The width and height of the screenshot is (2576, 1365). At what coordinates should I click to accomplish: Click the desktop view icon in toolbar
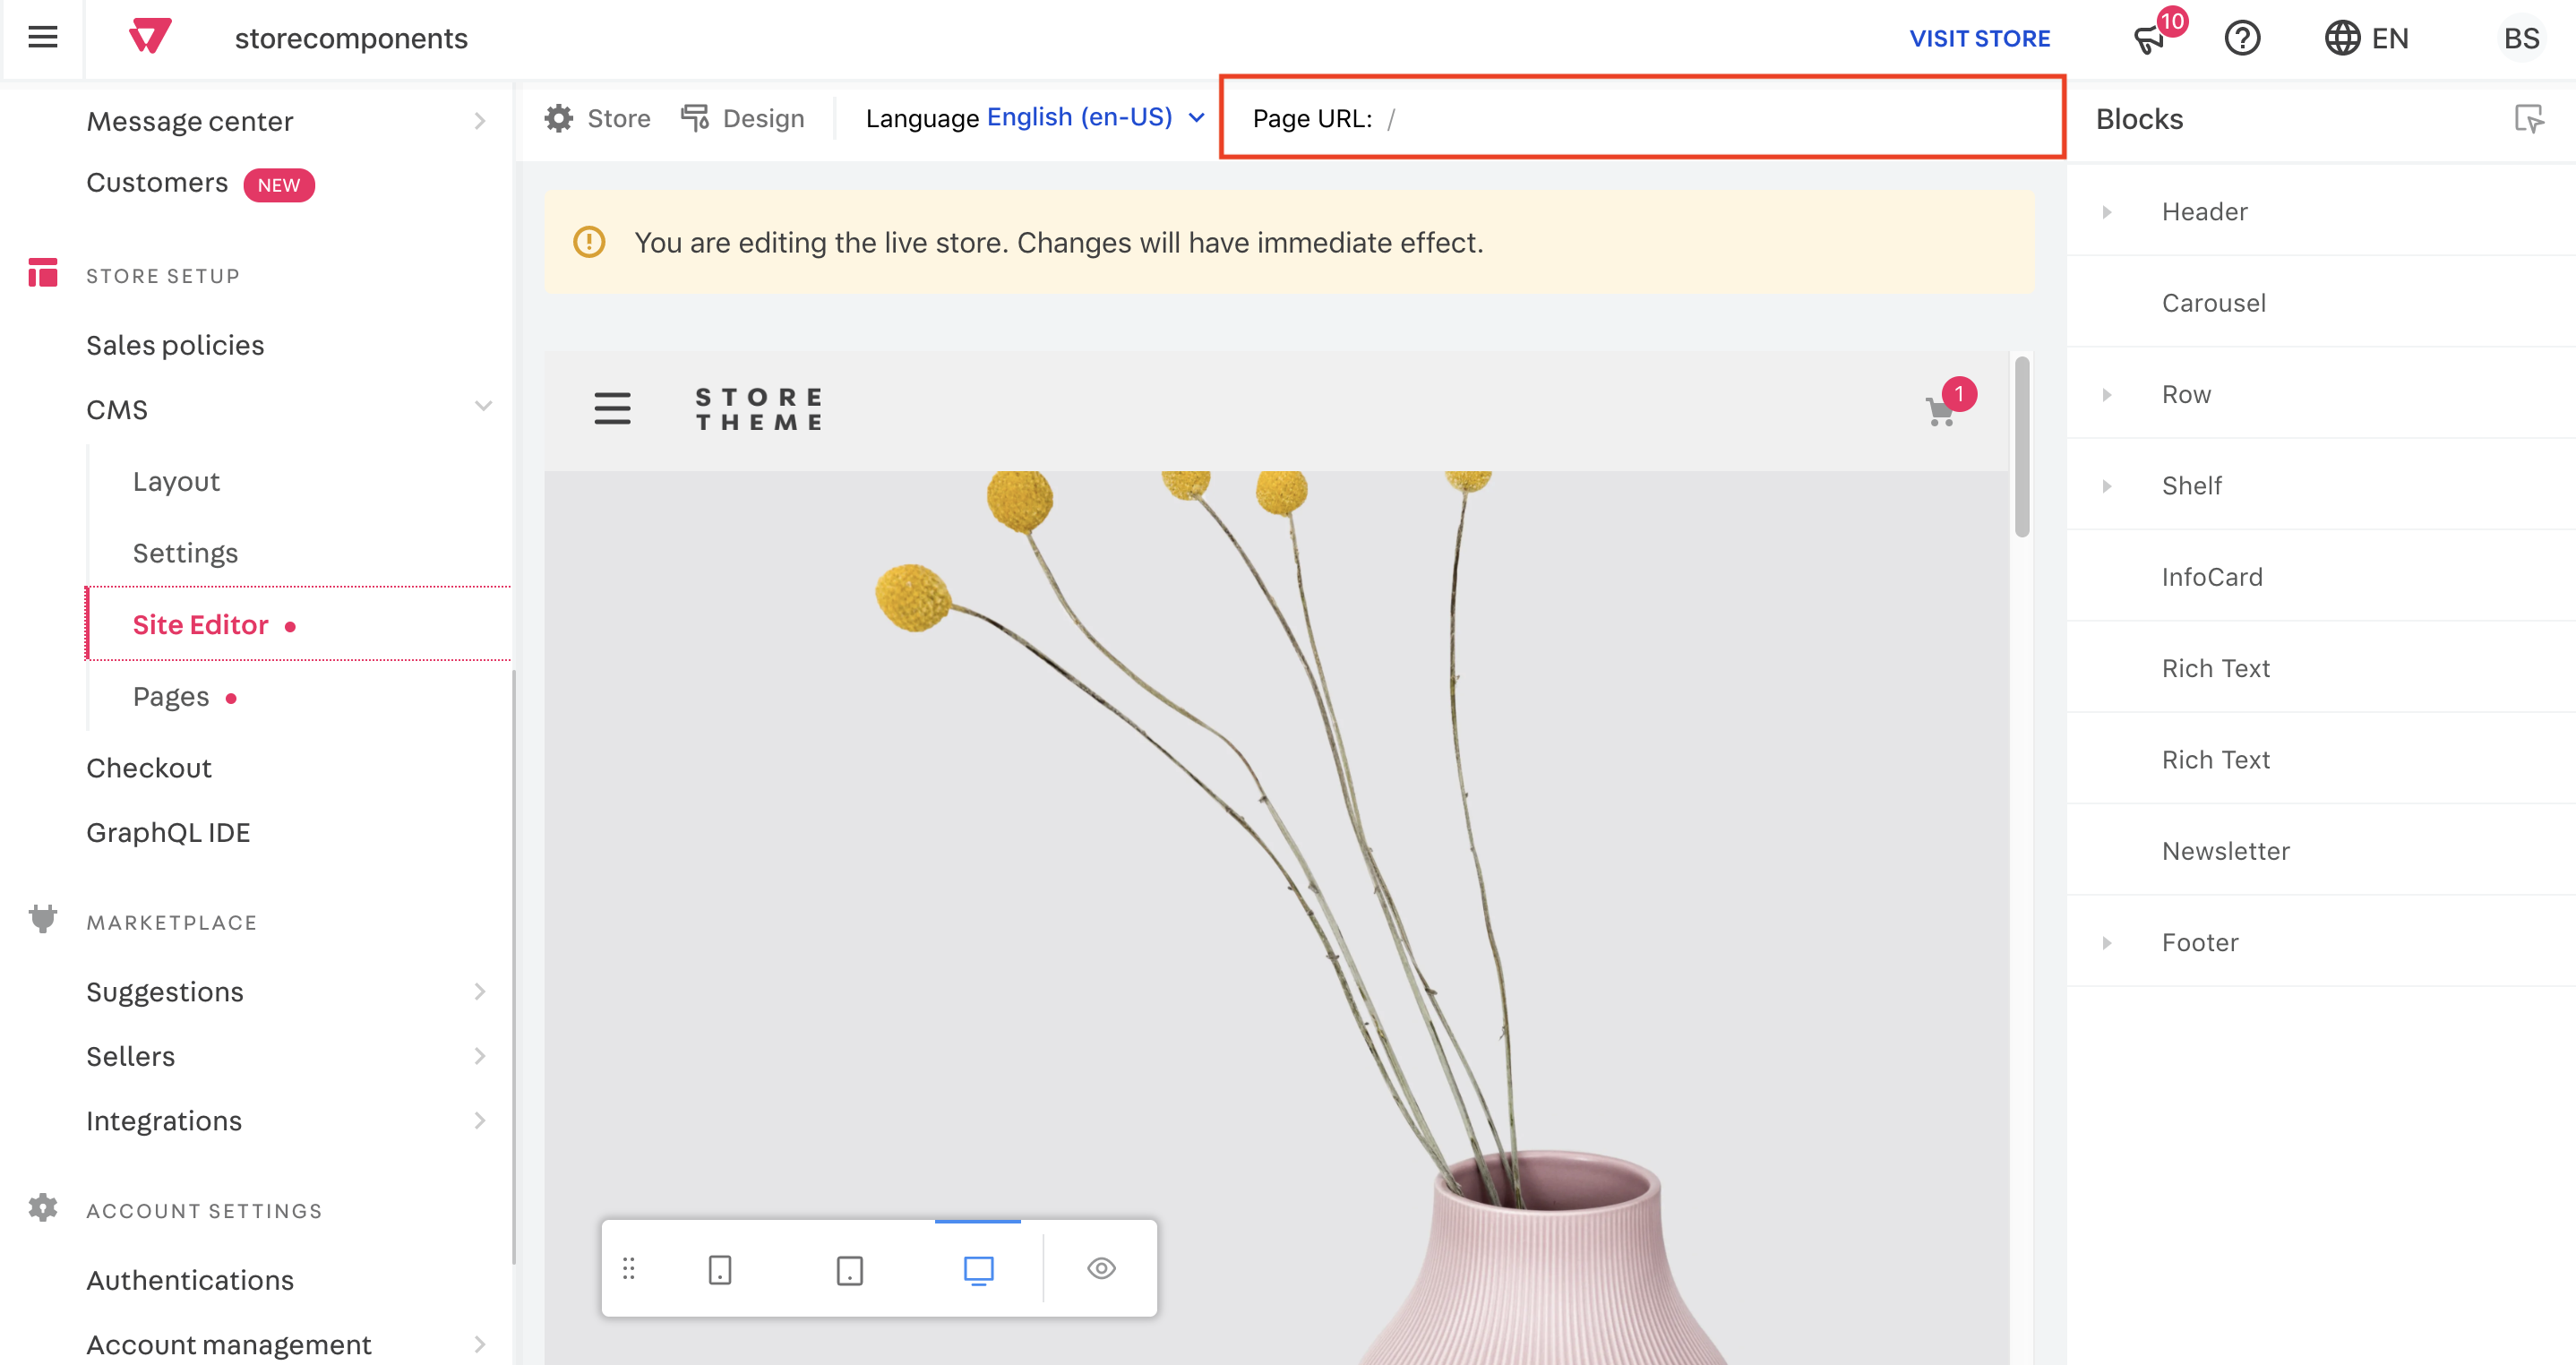(978, 1268)
